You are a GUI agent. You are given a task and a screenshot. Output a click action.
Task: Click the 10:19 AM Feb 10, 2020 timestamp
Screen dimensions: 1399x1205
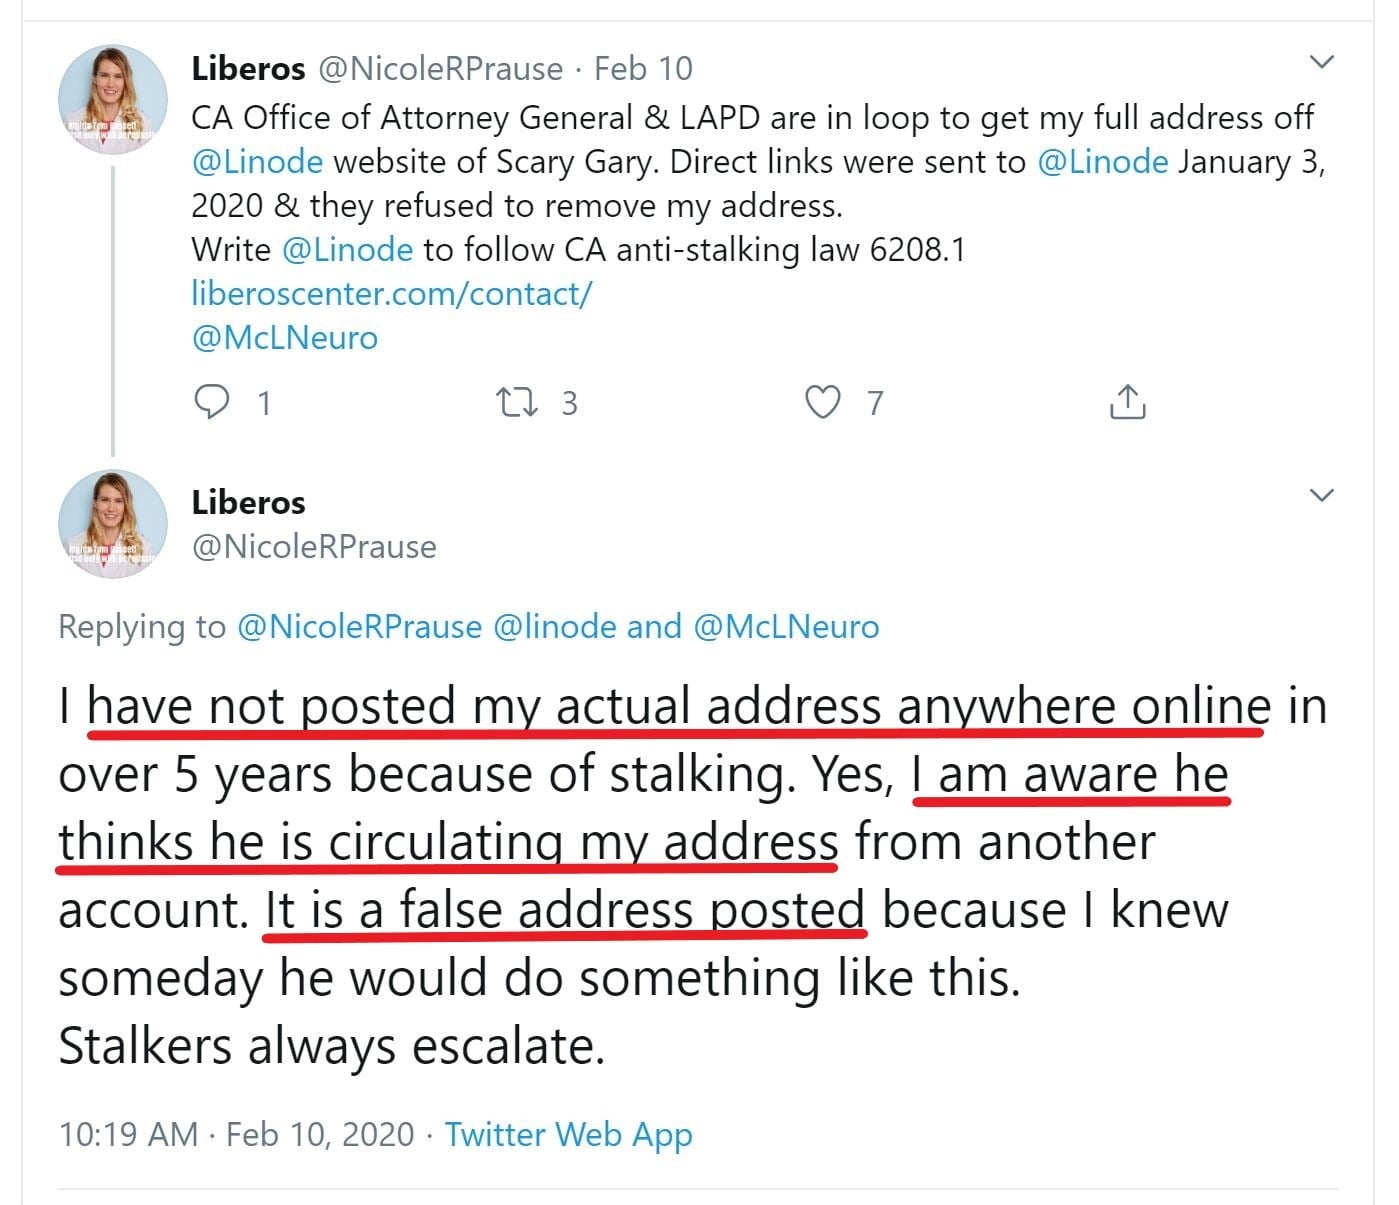pyautogui.click(x=236, y=1134)
